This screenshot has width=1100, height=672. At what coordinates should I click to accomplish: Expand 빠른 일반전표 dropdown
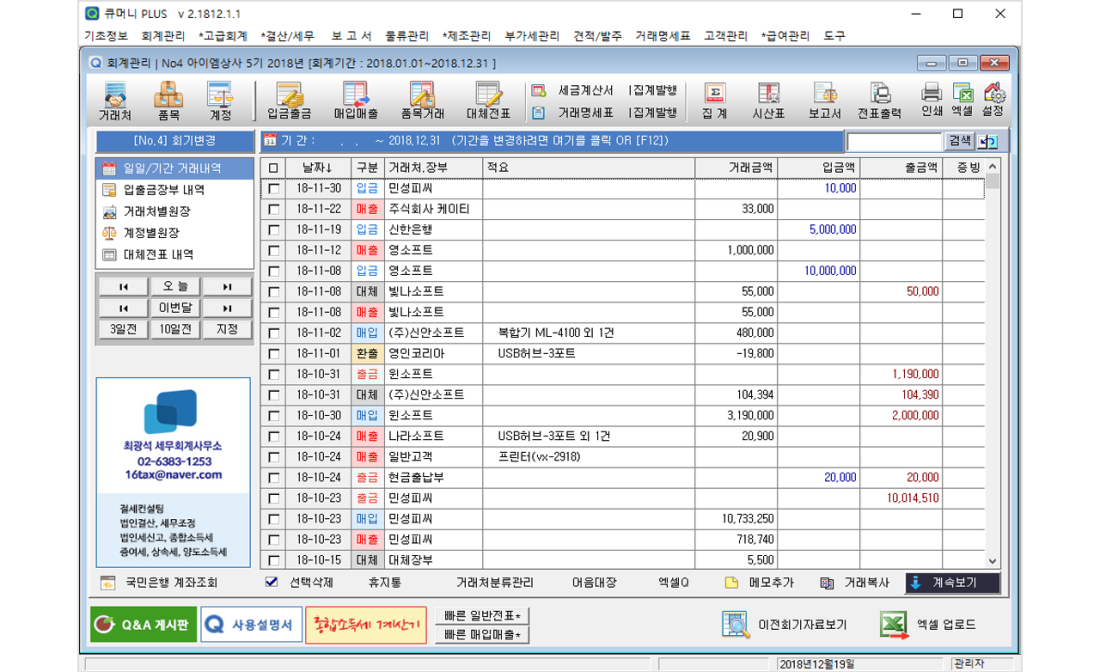[x=482, y=616]
